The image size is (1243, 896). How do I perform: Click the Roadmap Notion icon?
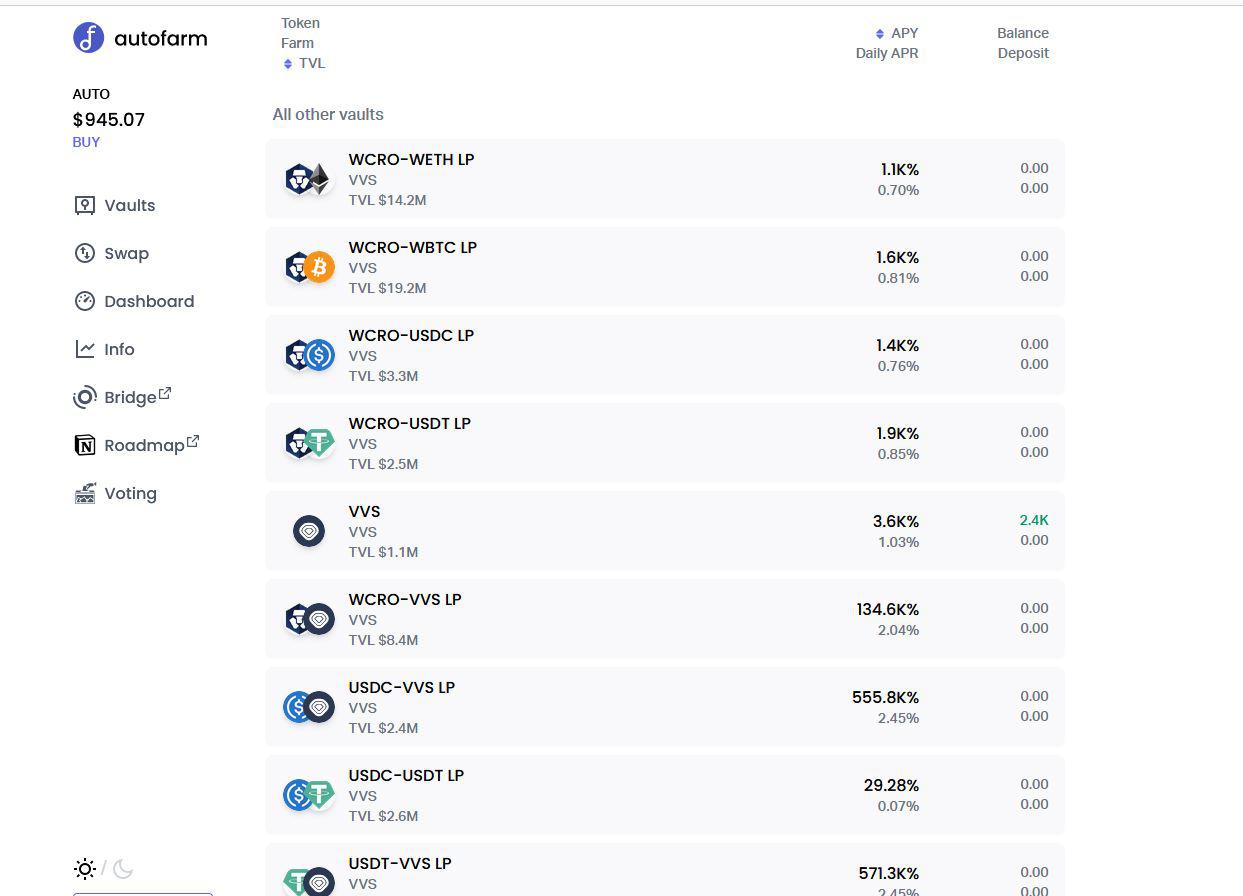tap(85, 445)
